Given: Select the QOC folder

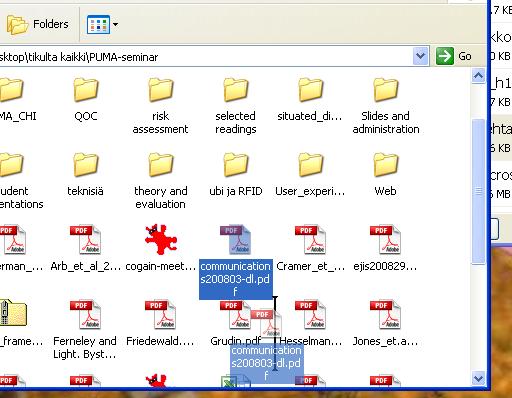Looking at the screenshot, I should (x=86, y=100).
